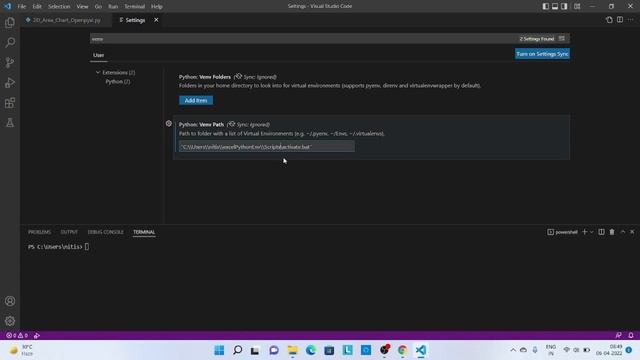The height and width of the screenshot is (360, 640).
Task: Open the Extensions view
Action: pos(10,102)
